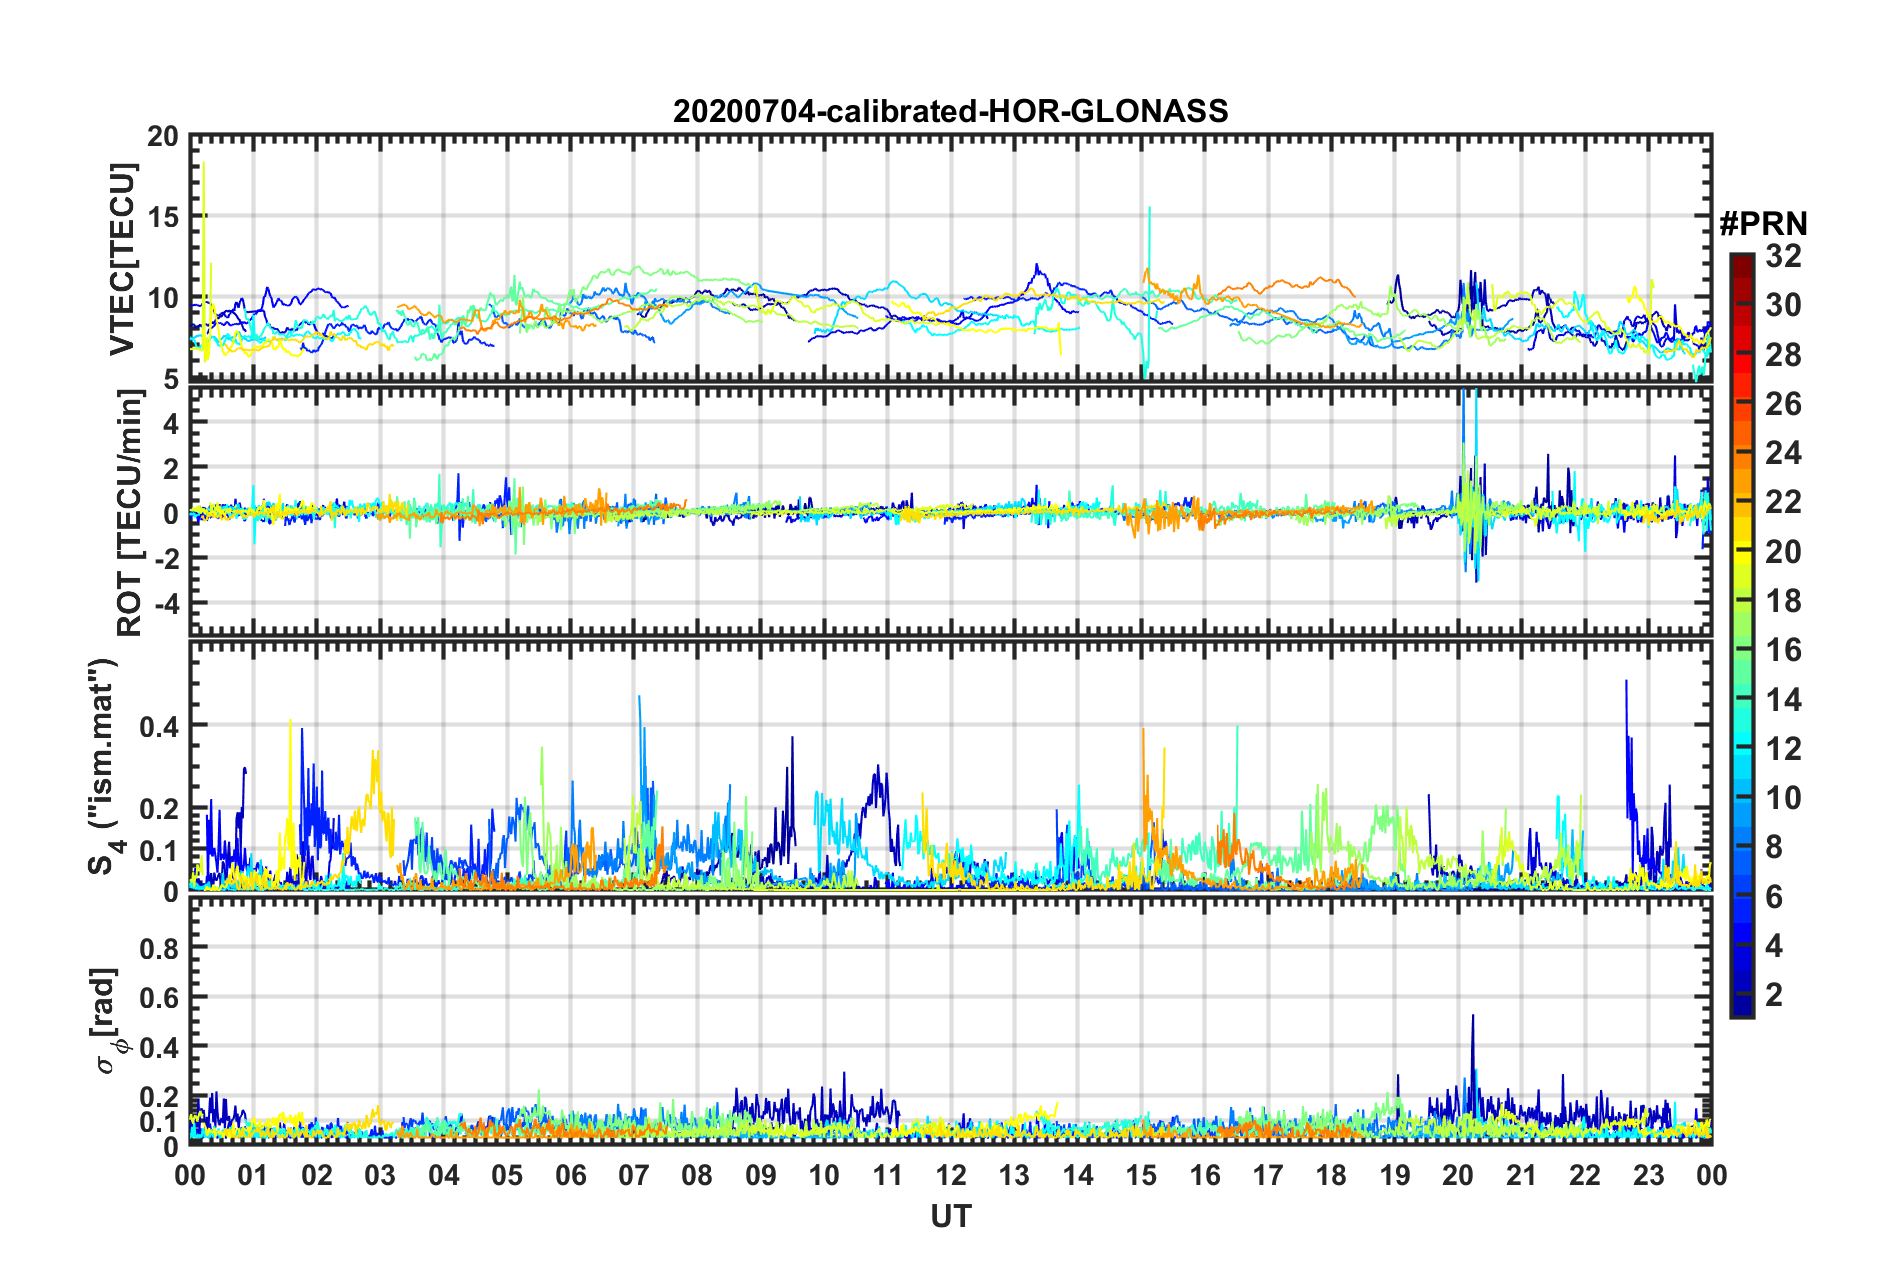Click the "14" label on the PRN colorbar
Screen dimensions: 1902x1272
click(x=1783, y=700)
